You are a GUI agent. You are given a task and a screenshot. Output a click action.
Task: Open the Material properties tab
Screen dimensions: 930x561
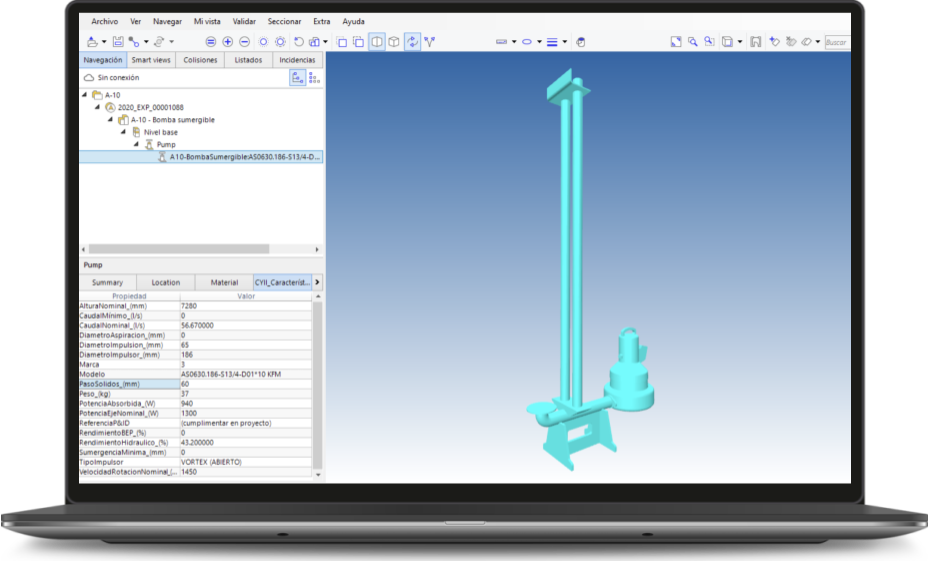pyautogui.click(x=224, y=283)
